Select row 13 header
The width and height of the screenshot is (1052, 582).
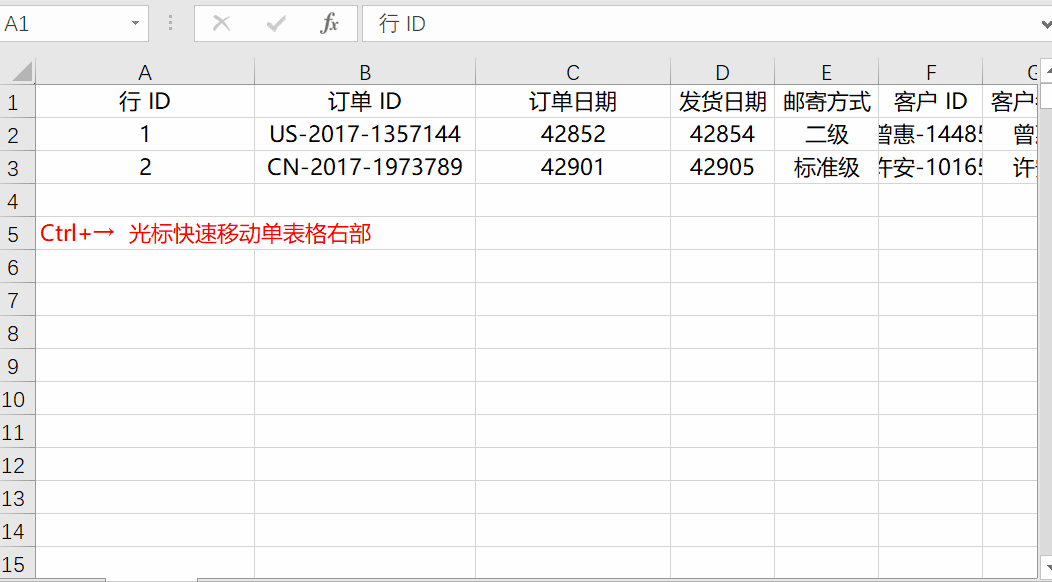[17, 497]
